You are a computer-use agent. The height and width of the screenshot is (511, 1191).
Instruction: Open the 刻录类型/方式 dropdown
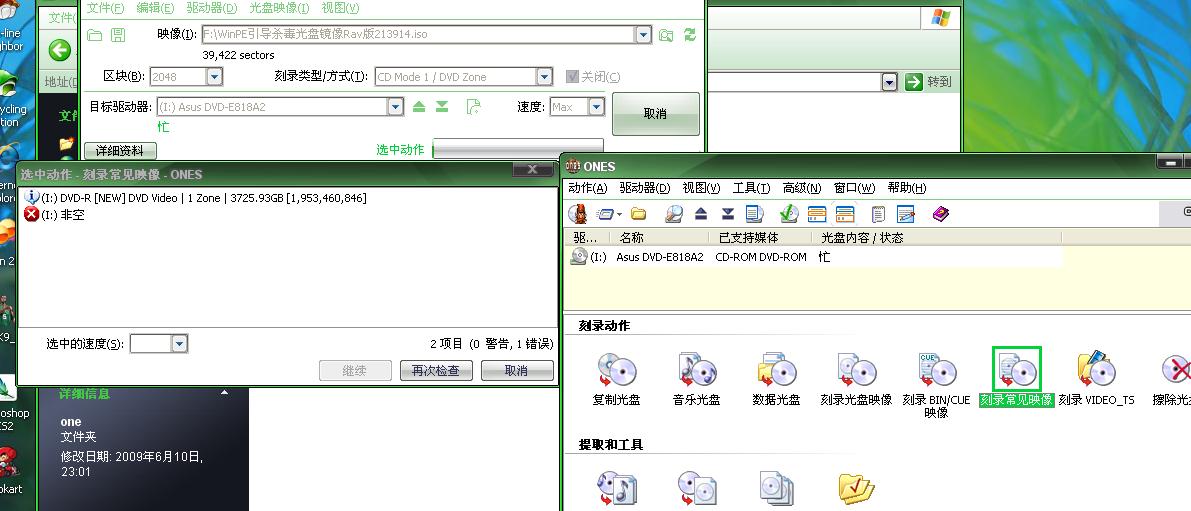click(545, 77)
